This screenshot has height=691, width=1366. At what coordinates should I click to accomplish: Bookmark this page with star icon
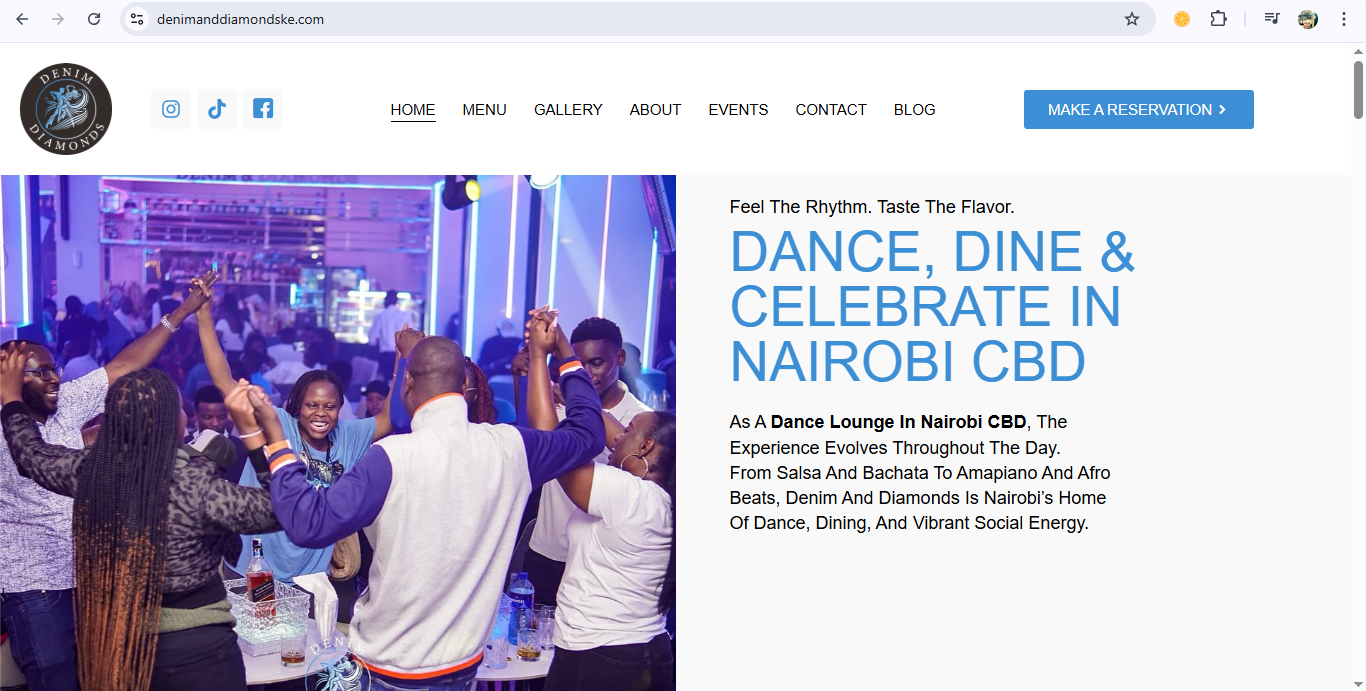(x=1132, y=19)
